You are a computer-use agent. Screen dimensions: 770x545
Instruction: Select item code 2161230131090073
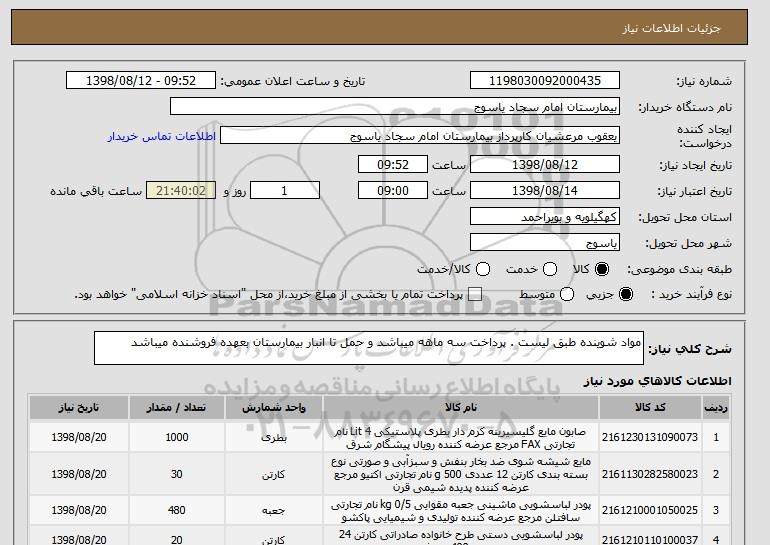point(650,437)
